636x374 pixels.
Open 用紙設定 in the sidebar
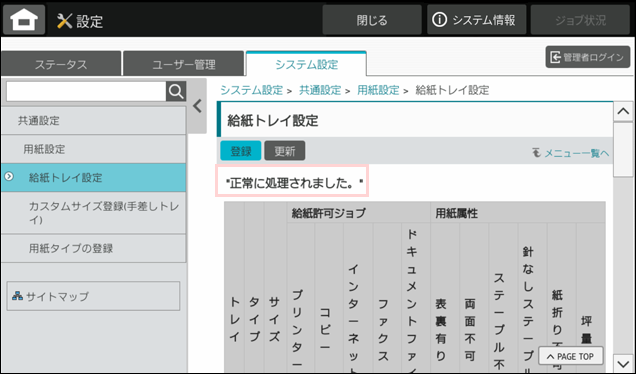tap(93, 149)
